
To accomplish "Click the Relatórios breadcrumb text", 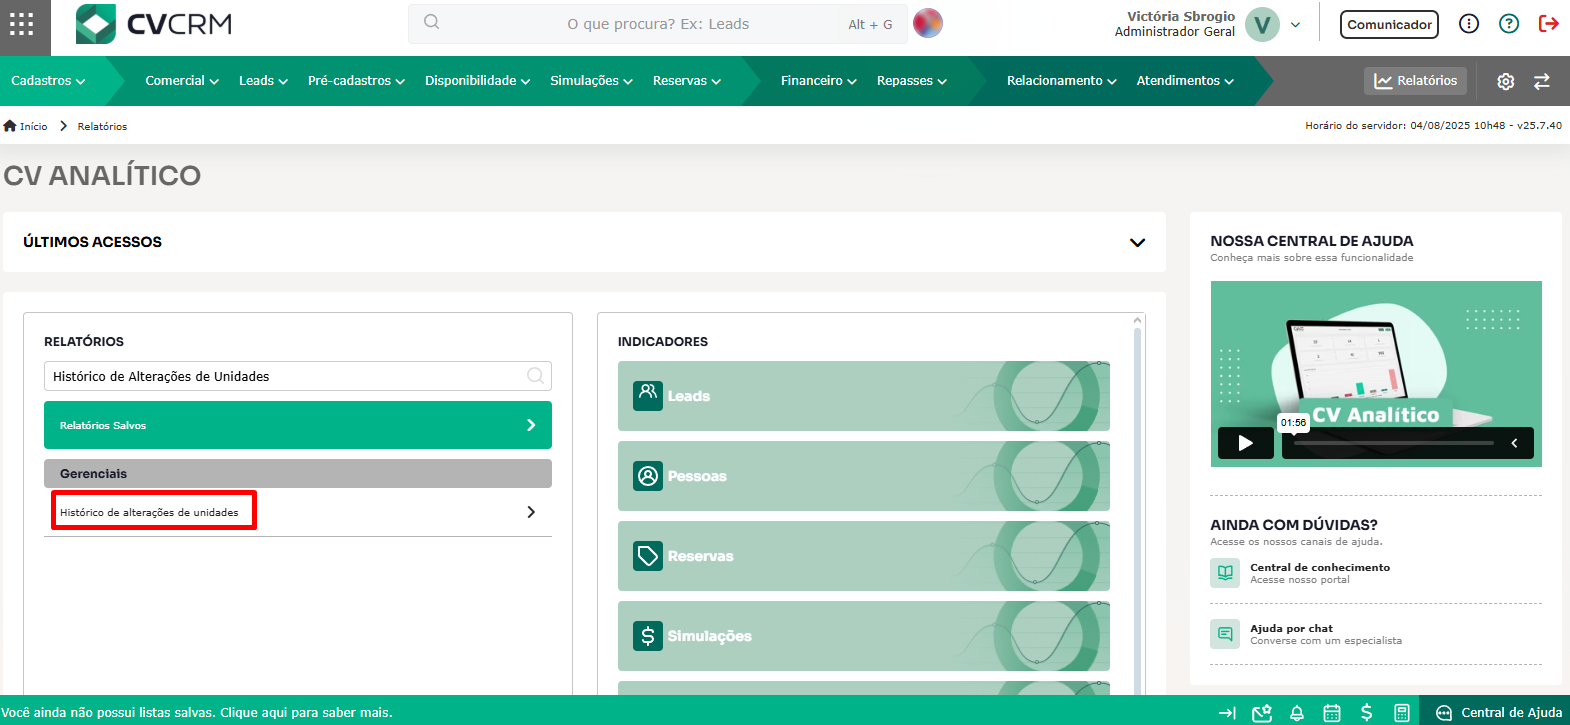I will pos(102,126).
